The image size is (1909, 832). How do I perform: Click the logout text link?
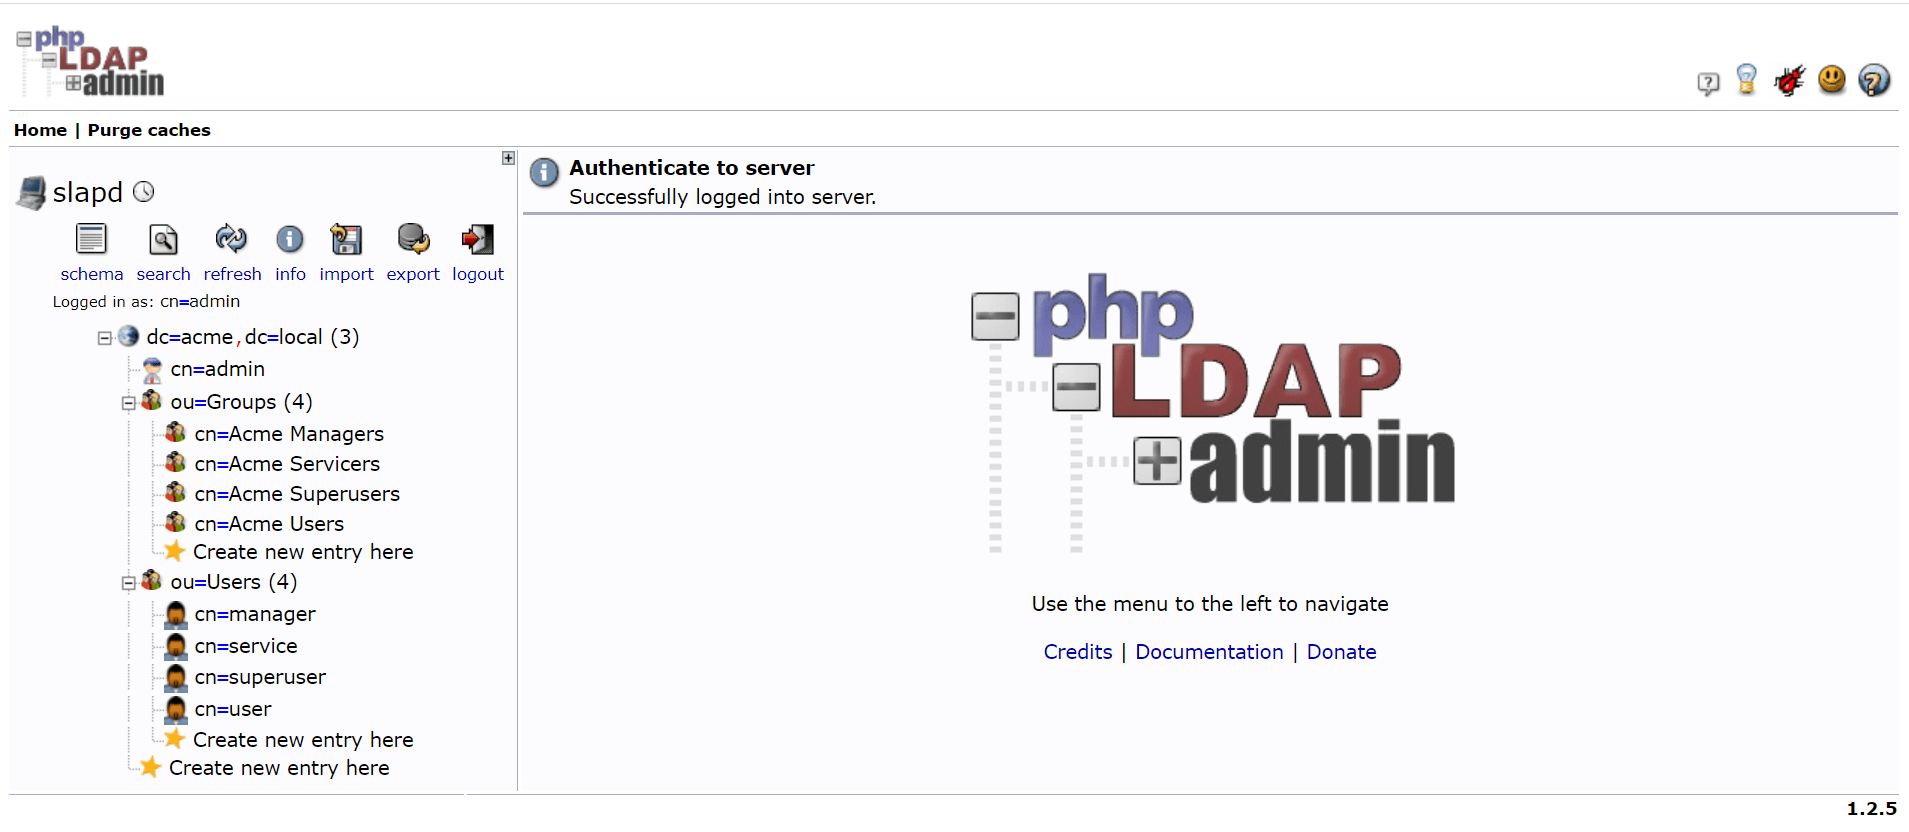[478, 274]
